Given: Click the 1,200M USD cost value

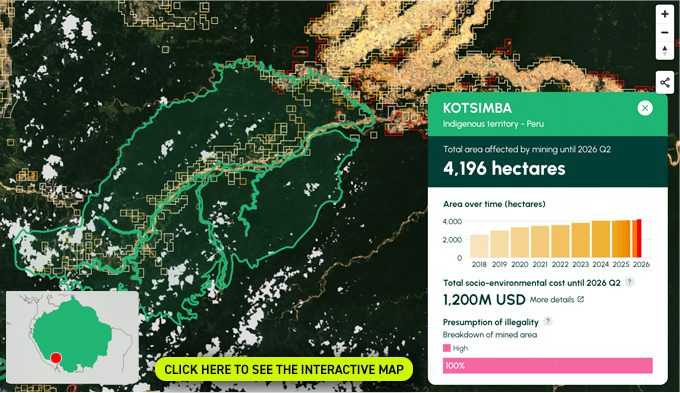Looking at the screenshot, I should click(x=484, y=299).
